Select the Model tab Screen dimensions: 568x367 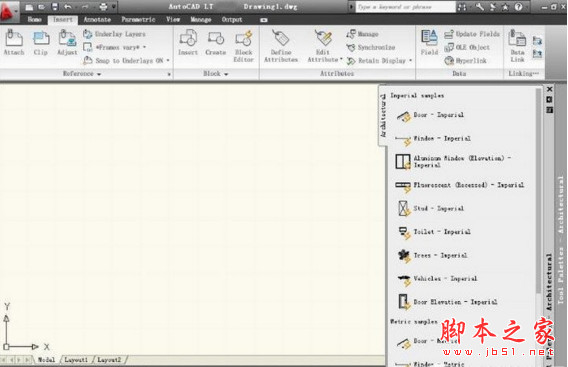pos(46,360)
